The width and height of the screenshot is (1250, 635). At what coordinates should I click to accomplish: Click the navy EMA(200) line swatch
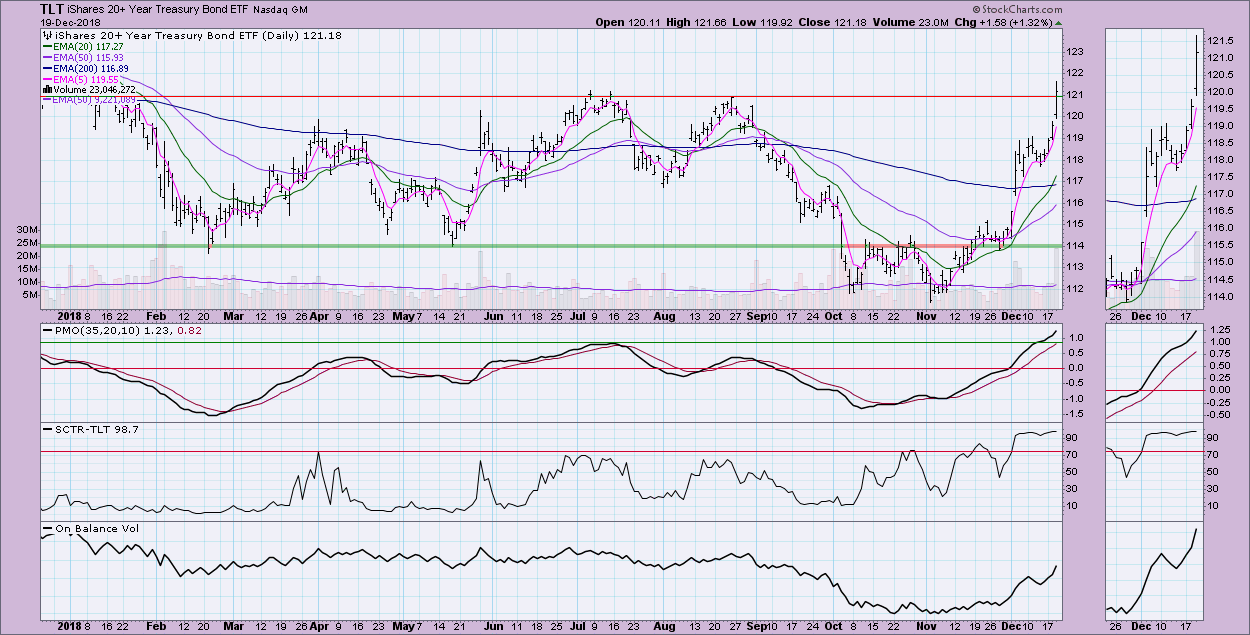click(47, 68)
